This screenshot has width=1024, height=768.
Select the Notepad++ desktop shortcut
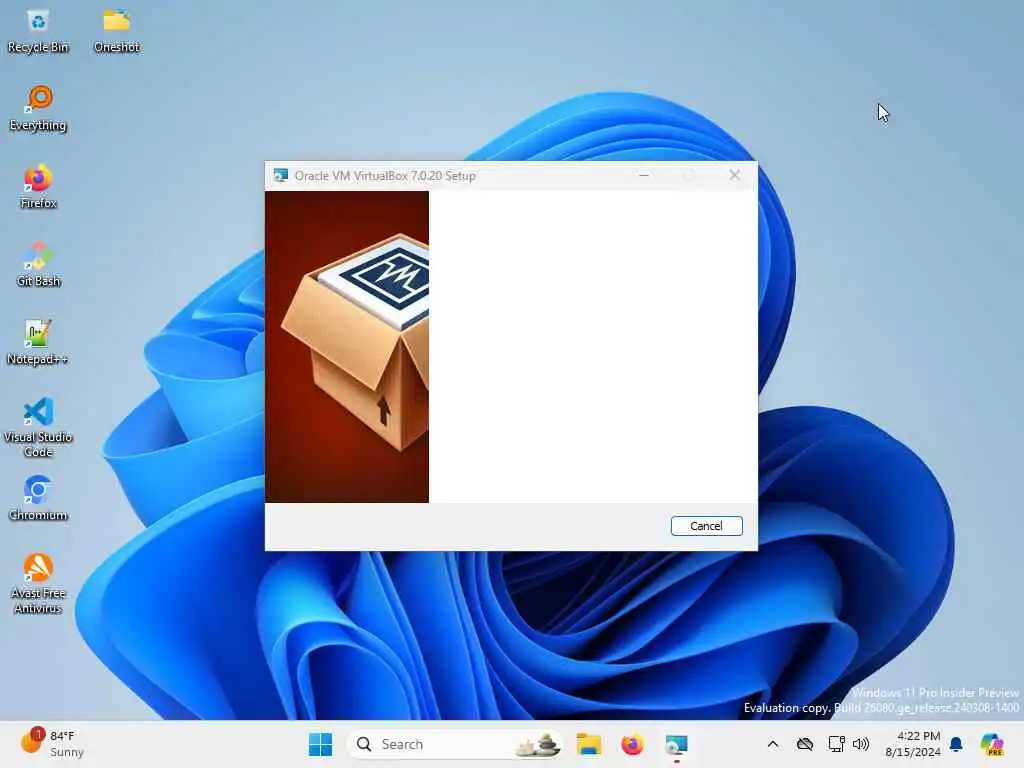coord(38,343)
